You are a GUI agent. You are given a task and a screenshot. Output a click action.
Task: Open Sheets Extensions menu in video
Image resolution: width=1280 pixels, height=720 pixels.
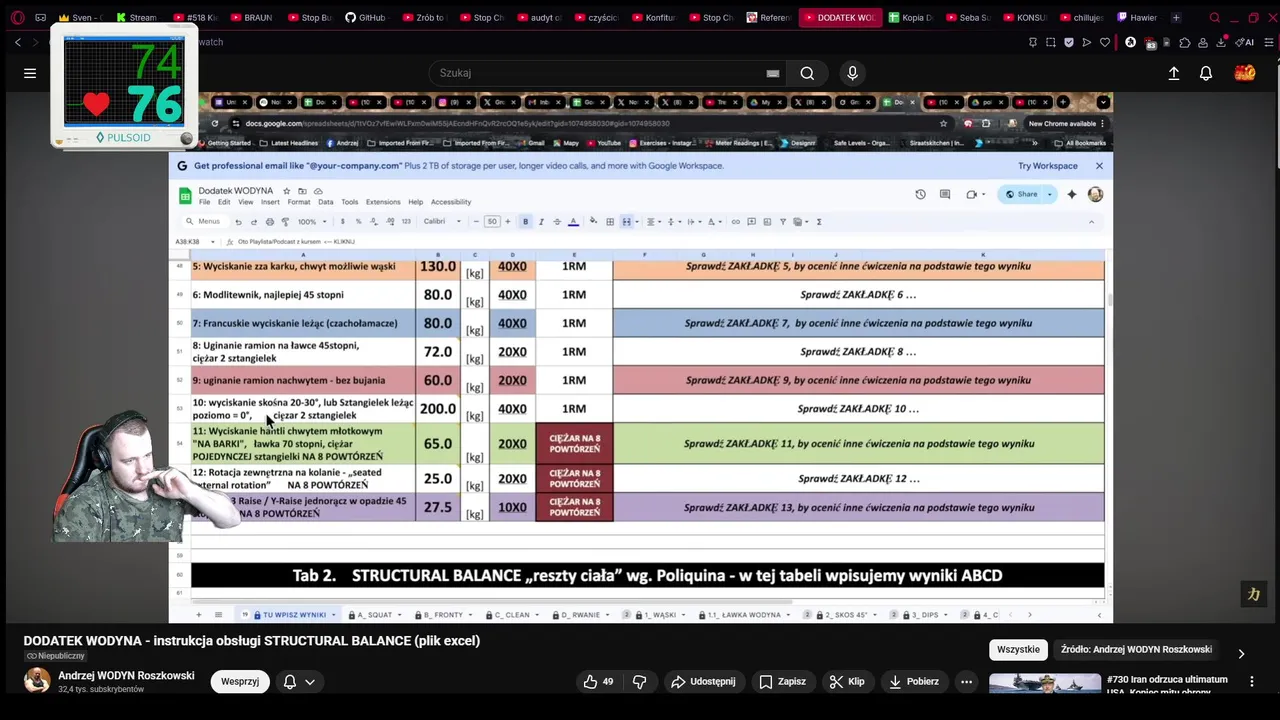[383, 202]
